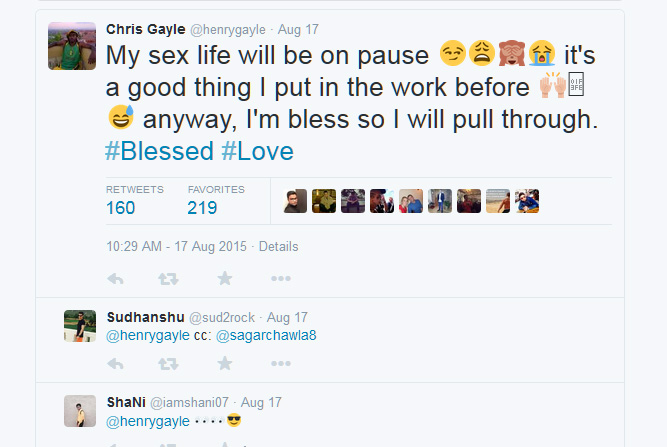
Task: Retweet Sudhanshu's reply
Action: 169,363
